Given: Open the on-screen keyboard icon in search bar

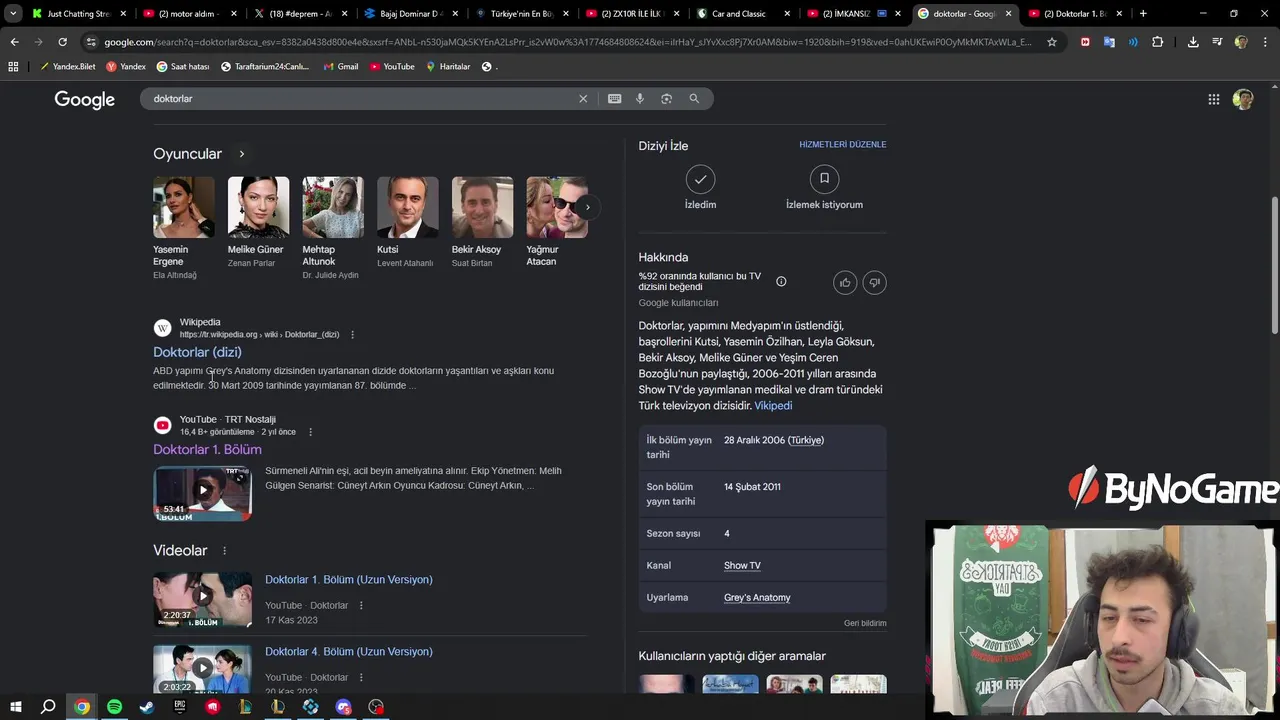Looking at the screenshot, I should [614, 99].
